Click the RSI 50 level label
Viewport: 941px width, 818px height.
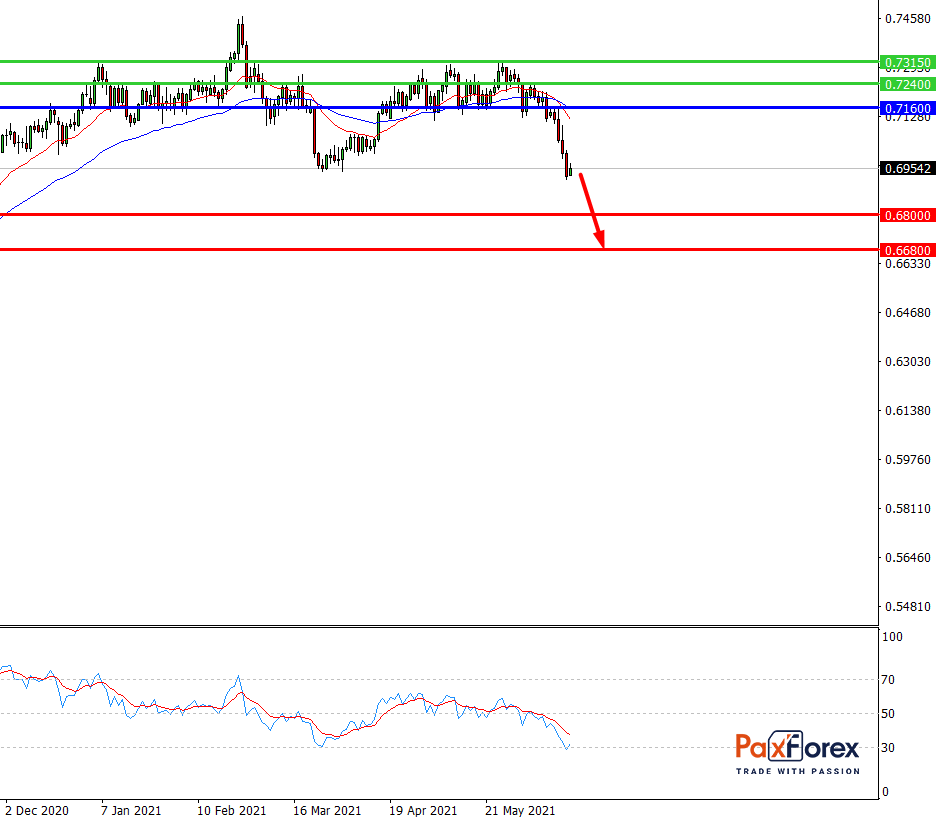(888, 714)
